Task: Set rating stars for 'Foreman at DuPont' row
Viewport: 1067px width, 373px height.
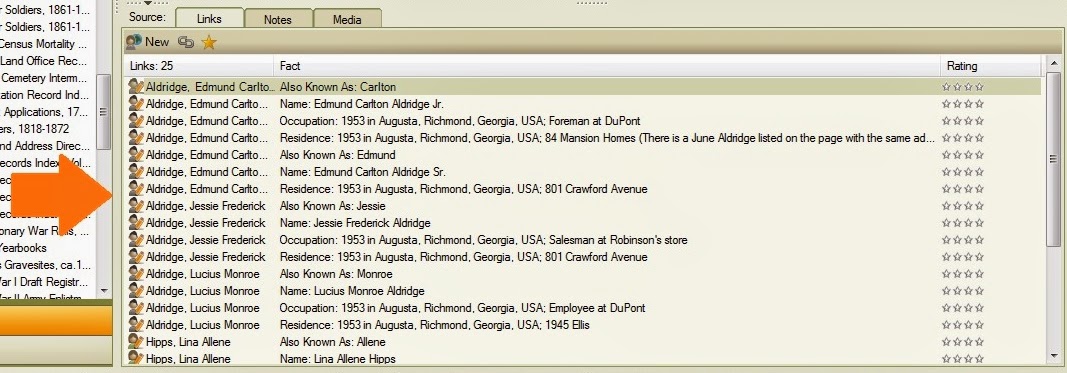Action: (963, 121)
